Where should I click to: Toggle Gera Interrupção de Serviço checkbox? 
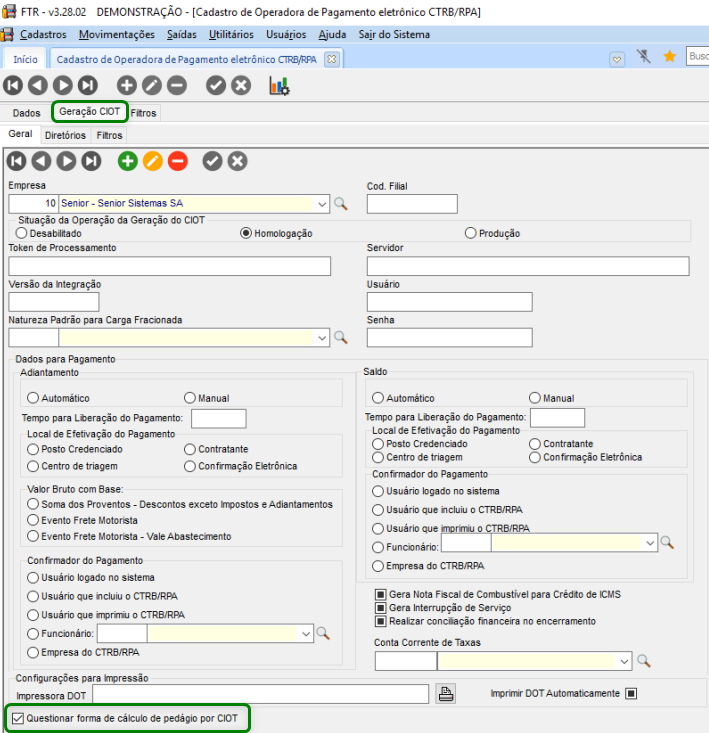pos(381,608)
